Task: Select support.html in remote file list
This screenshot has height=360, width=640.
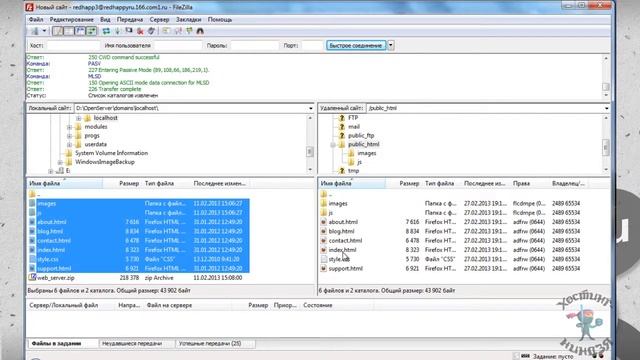Action: click(346, 269)
